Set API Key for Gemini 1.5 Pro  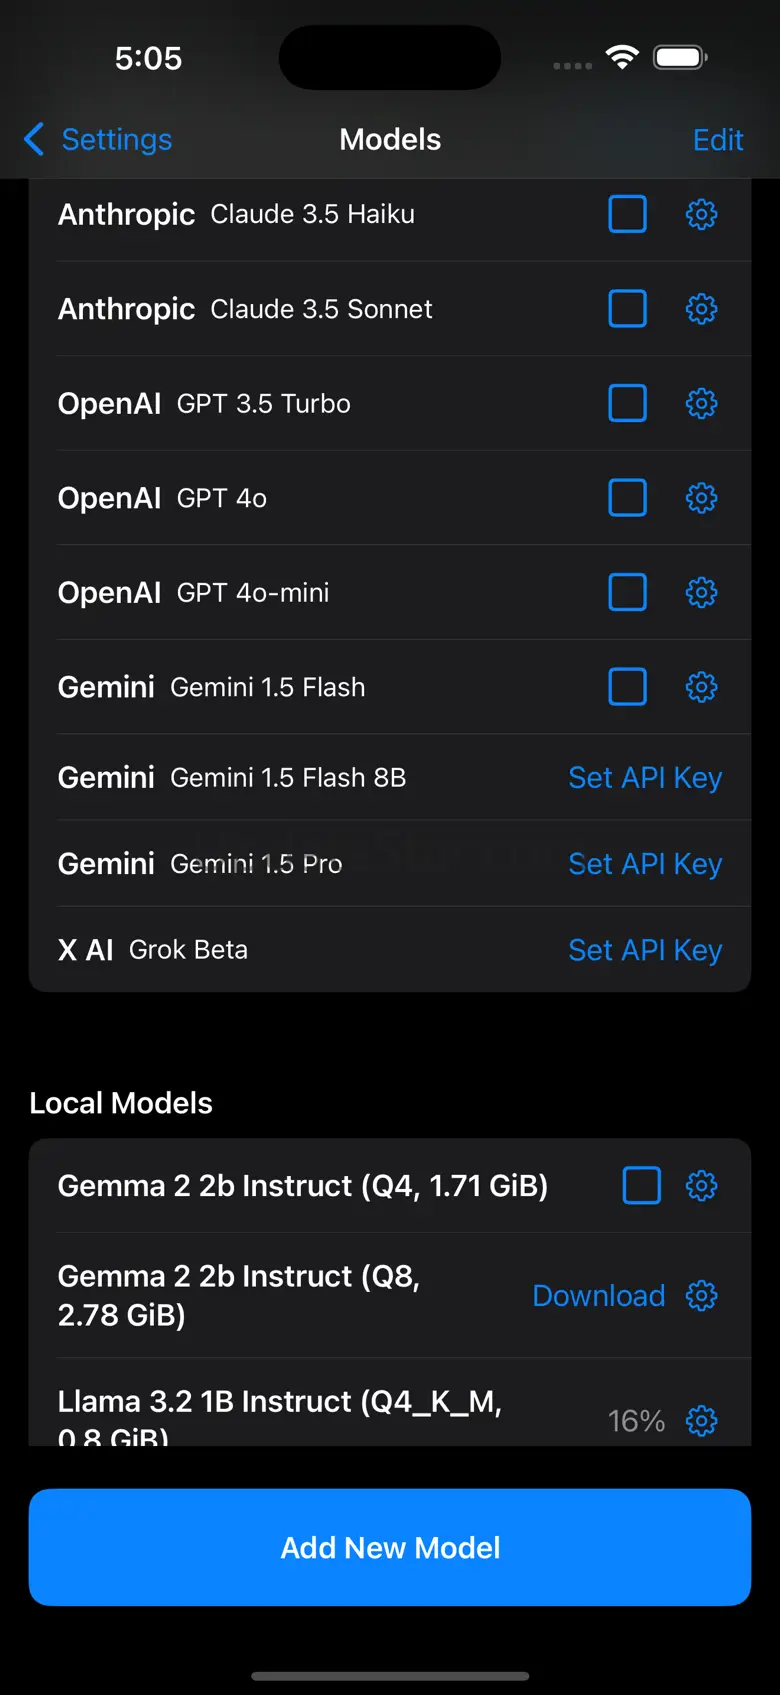(645, 864)
